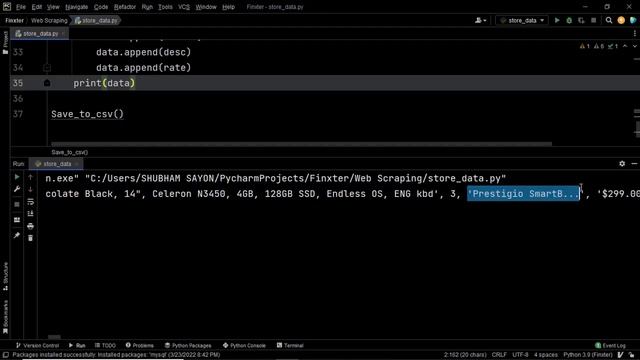Open the TODO tool window
This screenshot has height=360, width=640.
click(x=105, y=345)
